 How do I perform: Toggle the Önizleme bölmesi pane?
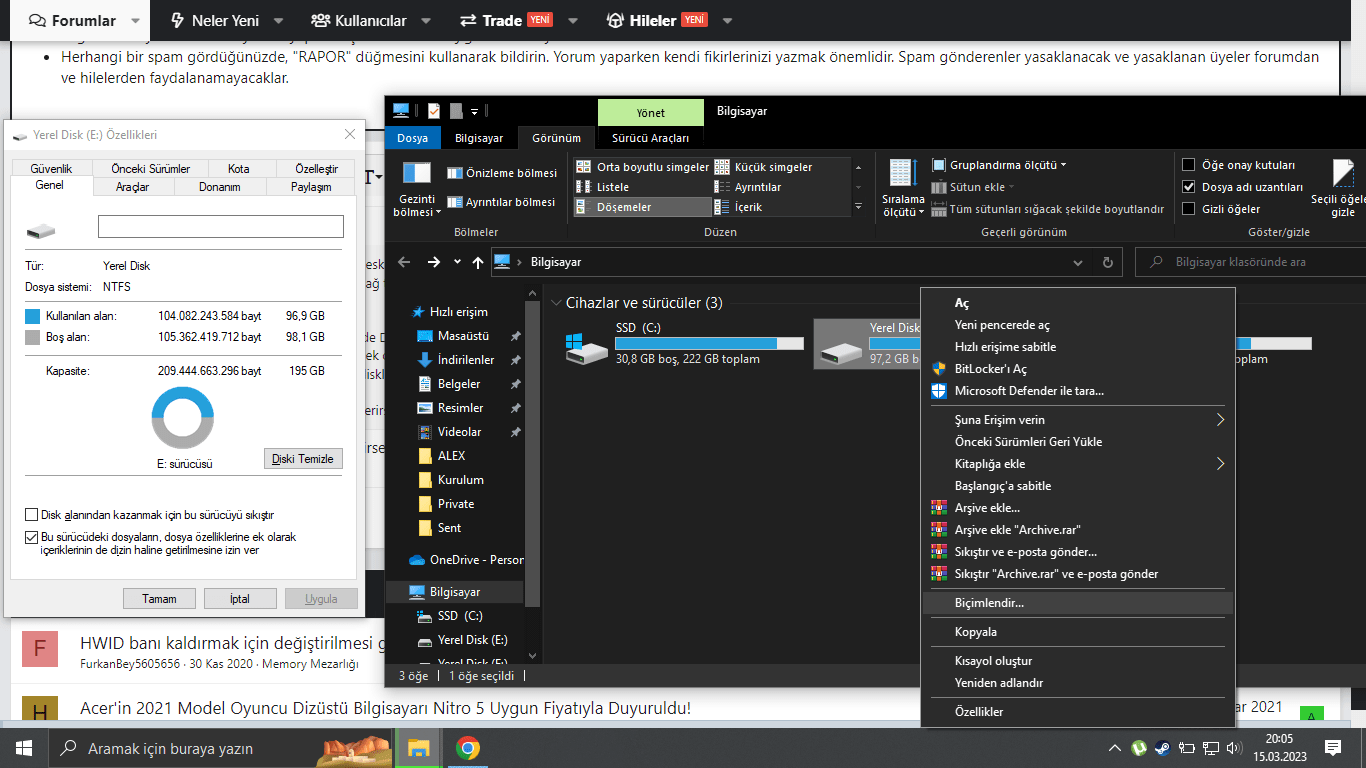point(502,173)
